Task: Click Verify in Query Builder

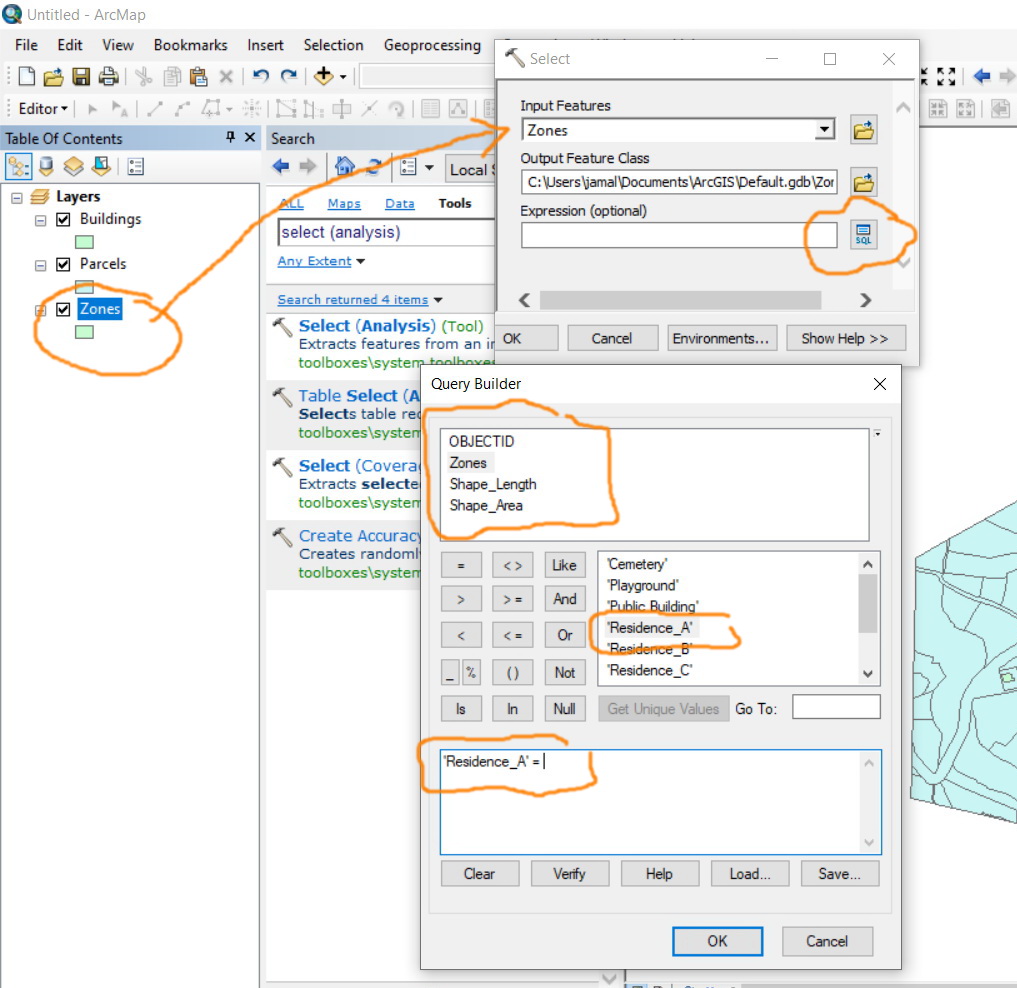Action: [569, 874]
